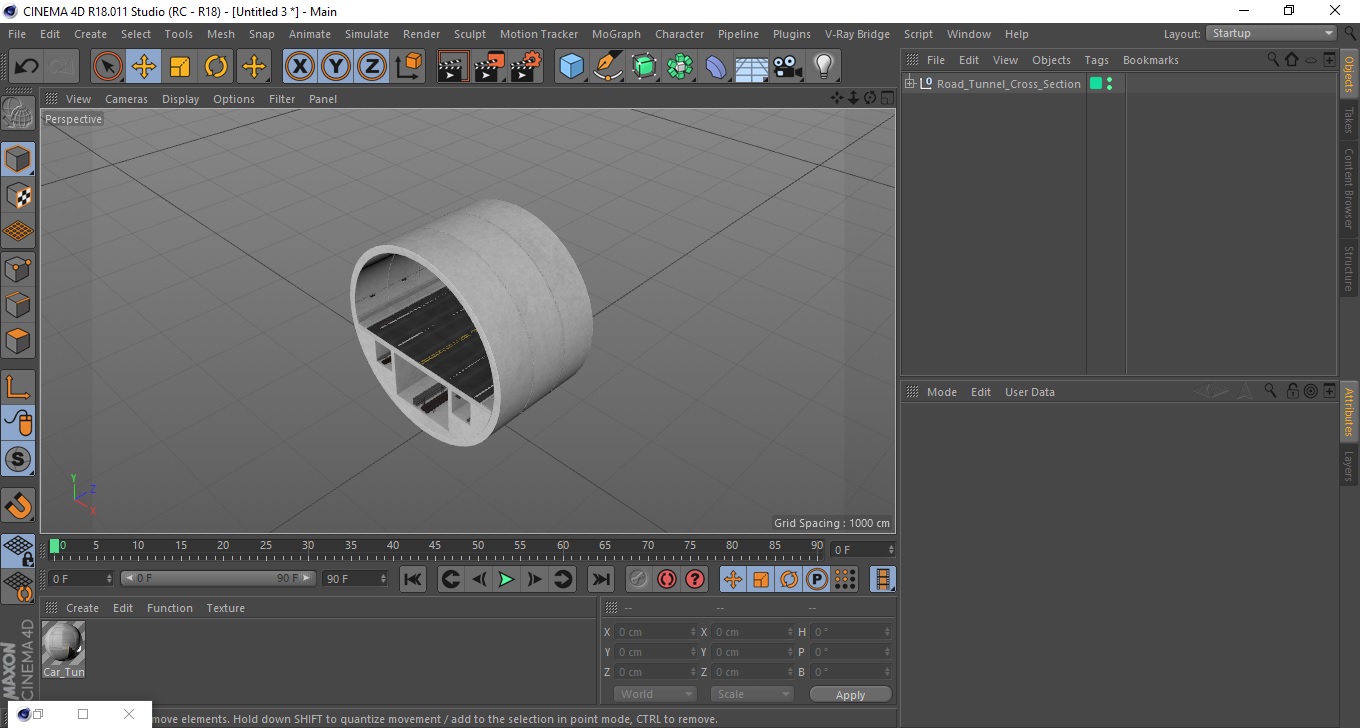Viewport: 1360px width, 728px height.
Task: Toggle Y axis lock
Action: coord(336,67)
